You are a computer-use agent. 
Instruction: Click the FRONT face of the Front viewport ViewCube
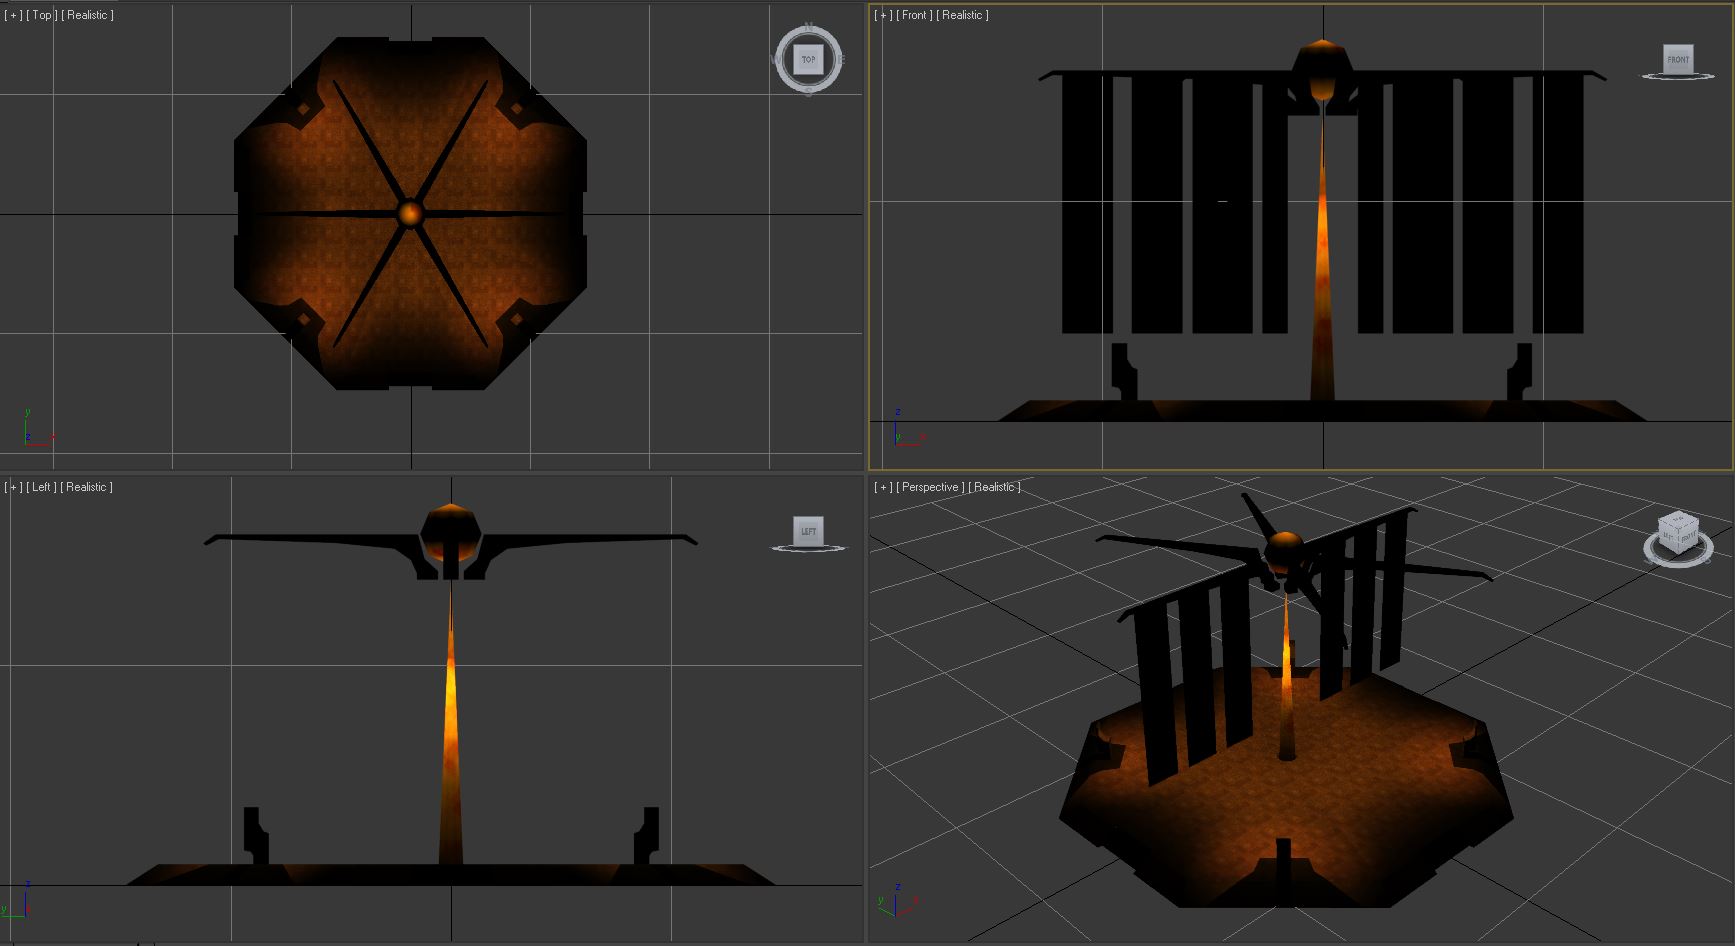point(1678,59)
